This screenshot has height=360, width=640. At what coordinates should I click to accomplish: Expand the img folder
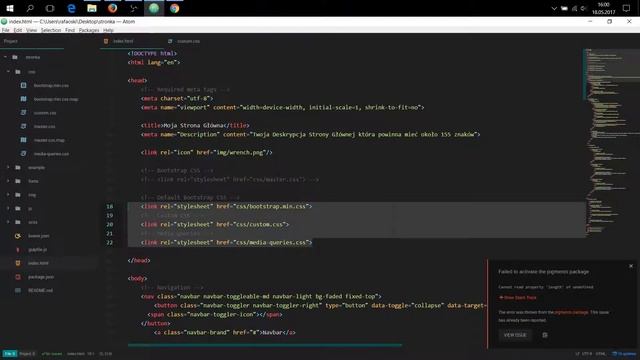pyautogui.click(x=8, y=195)
